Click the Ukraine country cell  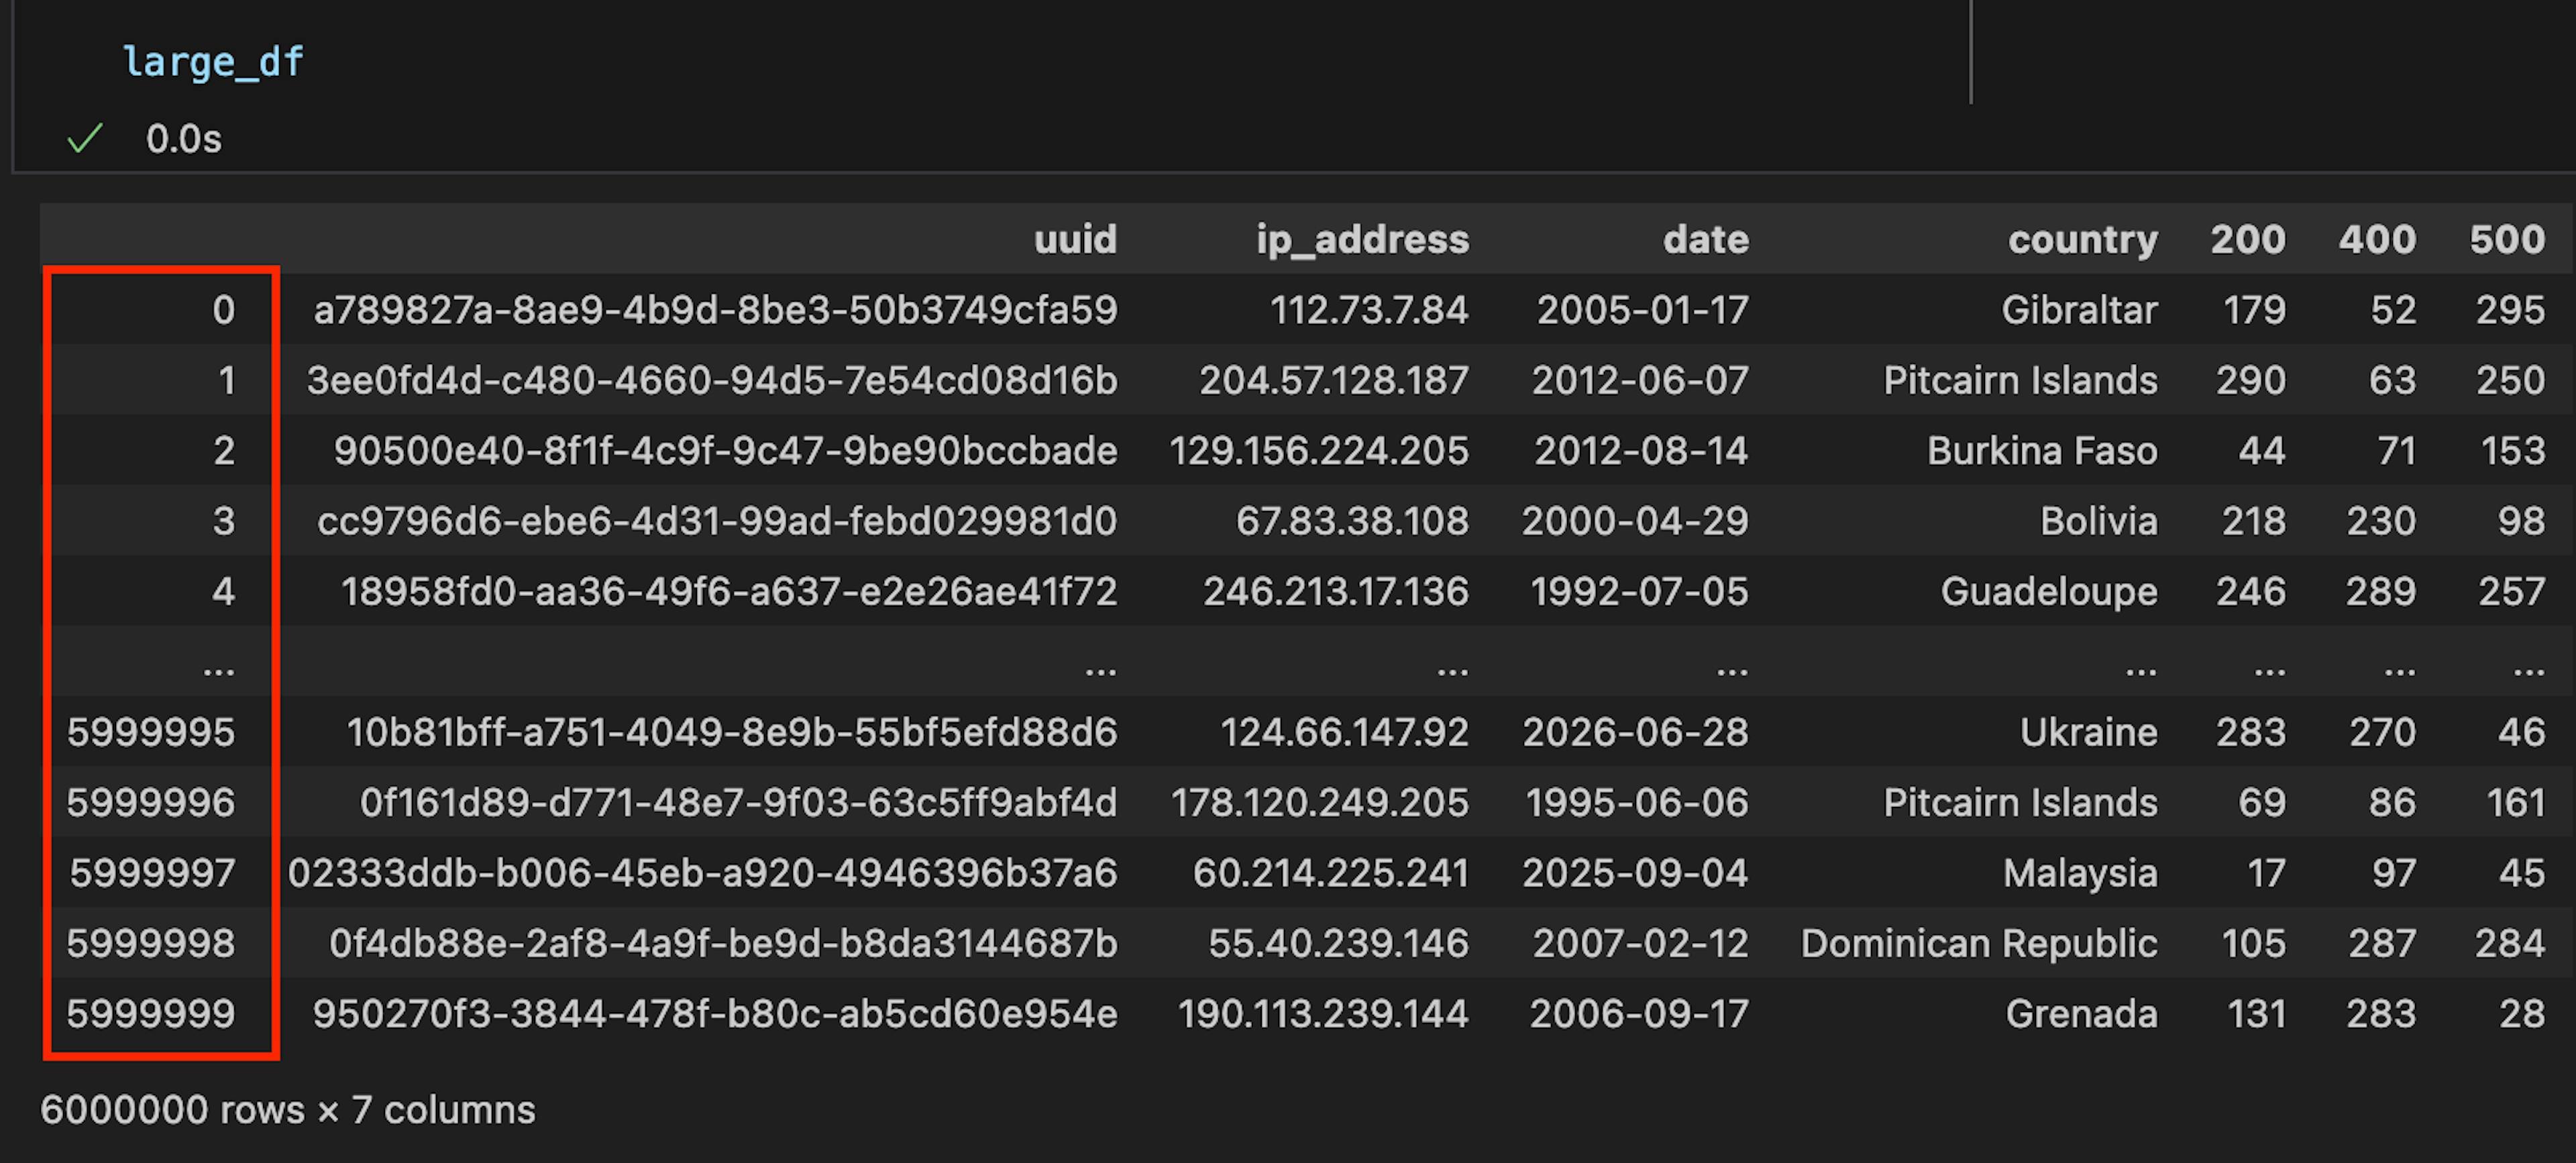[2088, 733]
